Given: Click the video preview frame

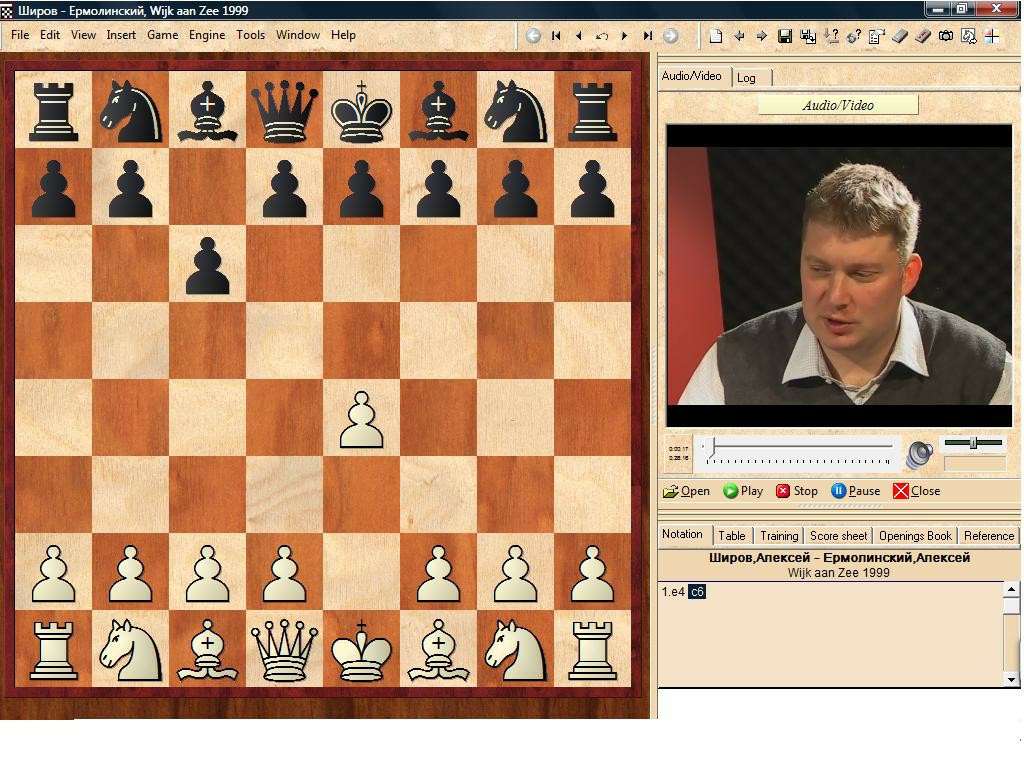Looking at the screenshot, I should pyautogui.click(x=839, y=275).
